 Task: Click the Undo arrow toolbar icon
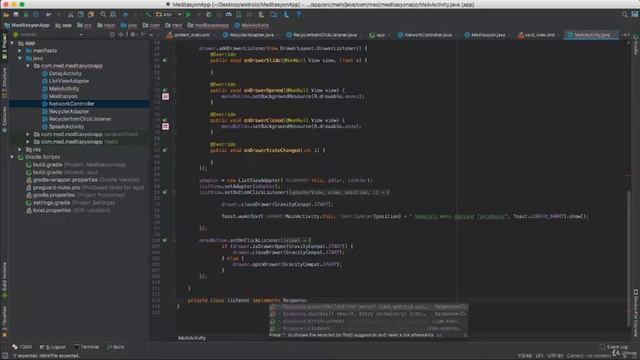pyautogui.click(x=49, y=15)
